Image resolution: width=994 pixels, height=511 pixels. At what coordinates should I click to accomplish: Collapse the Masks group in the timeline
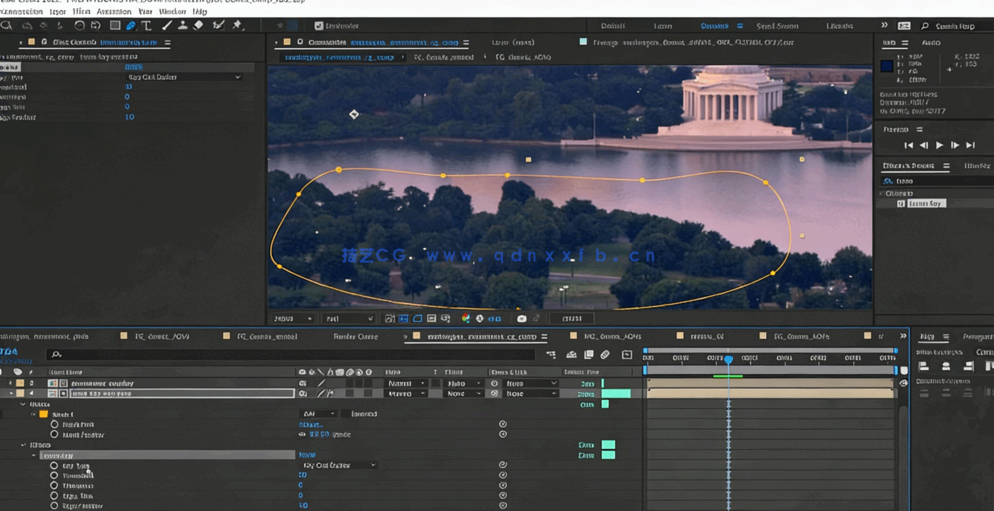[x=23, y=404]
